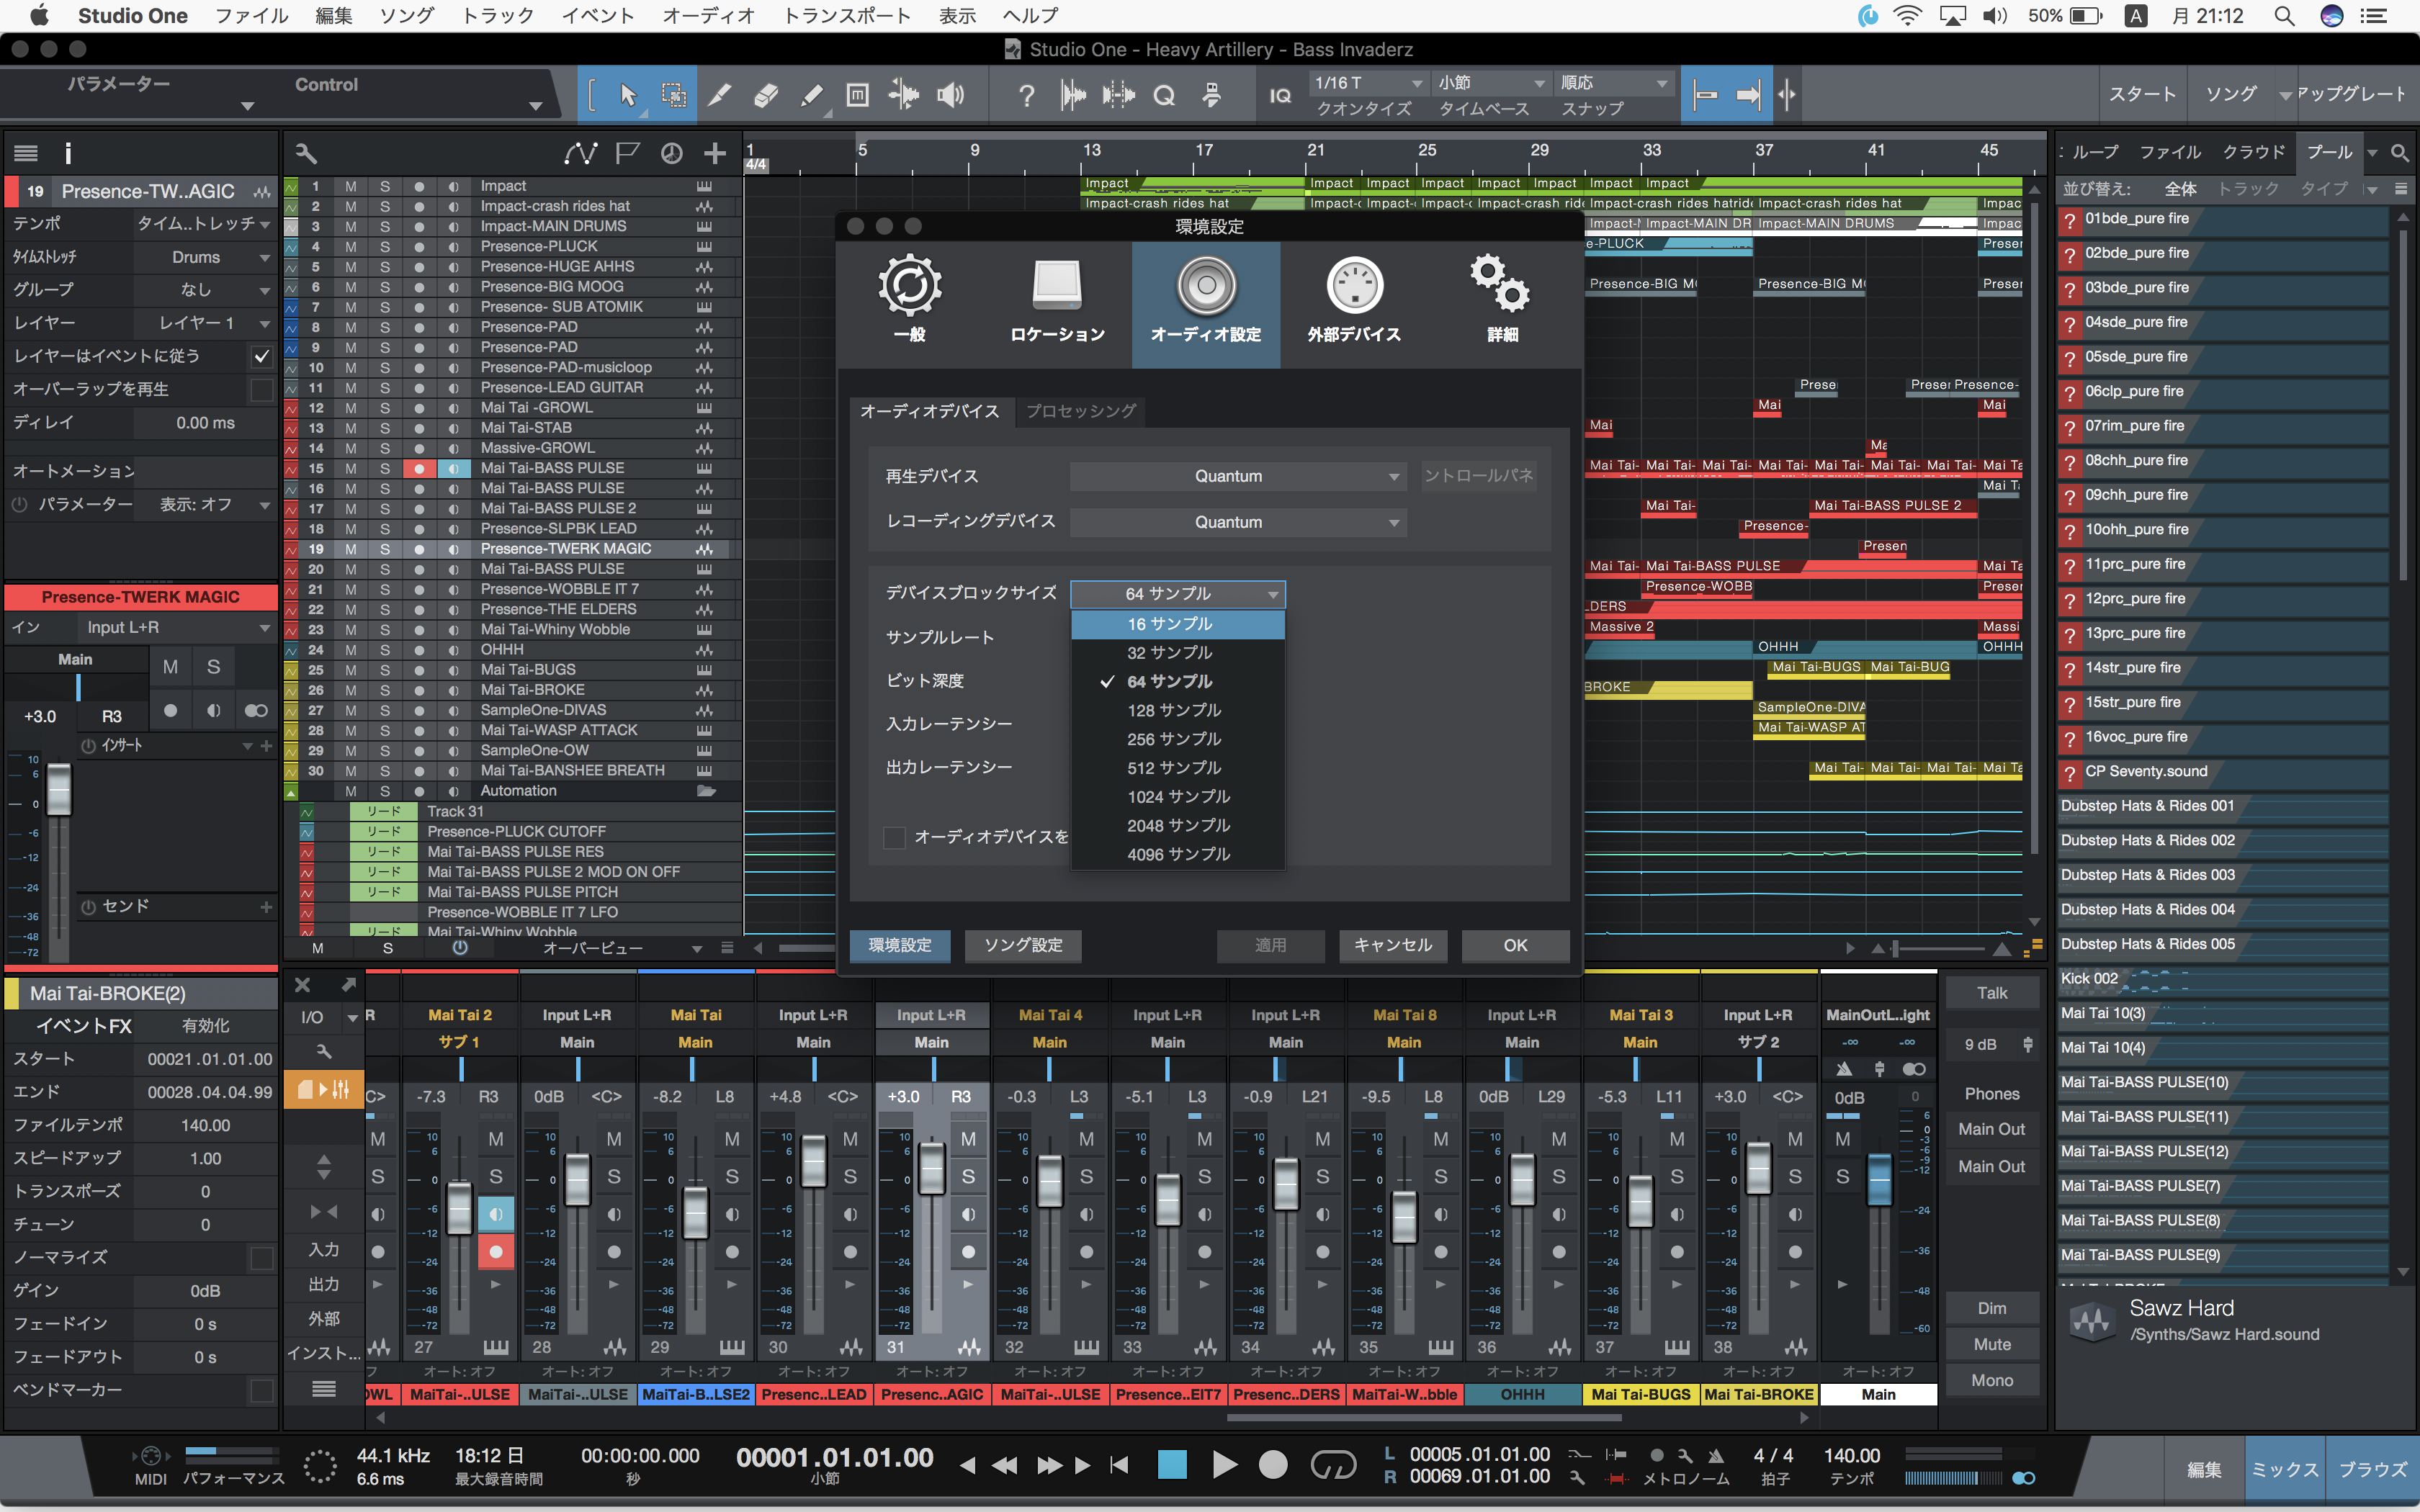
Task: Open the レイヤー 1 dropdown
Action: pyautogui.click(x=204, y=323)
